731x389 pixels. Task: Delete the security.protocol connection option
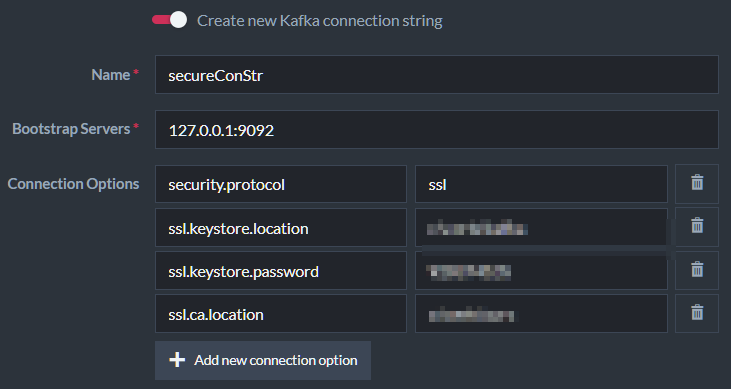click(x=697, y=184)
